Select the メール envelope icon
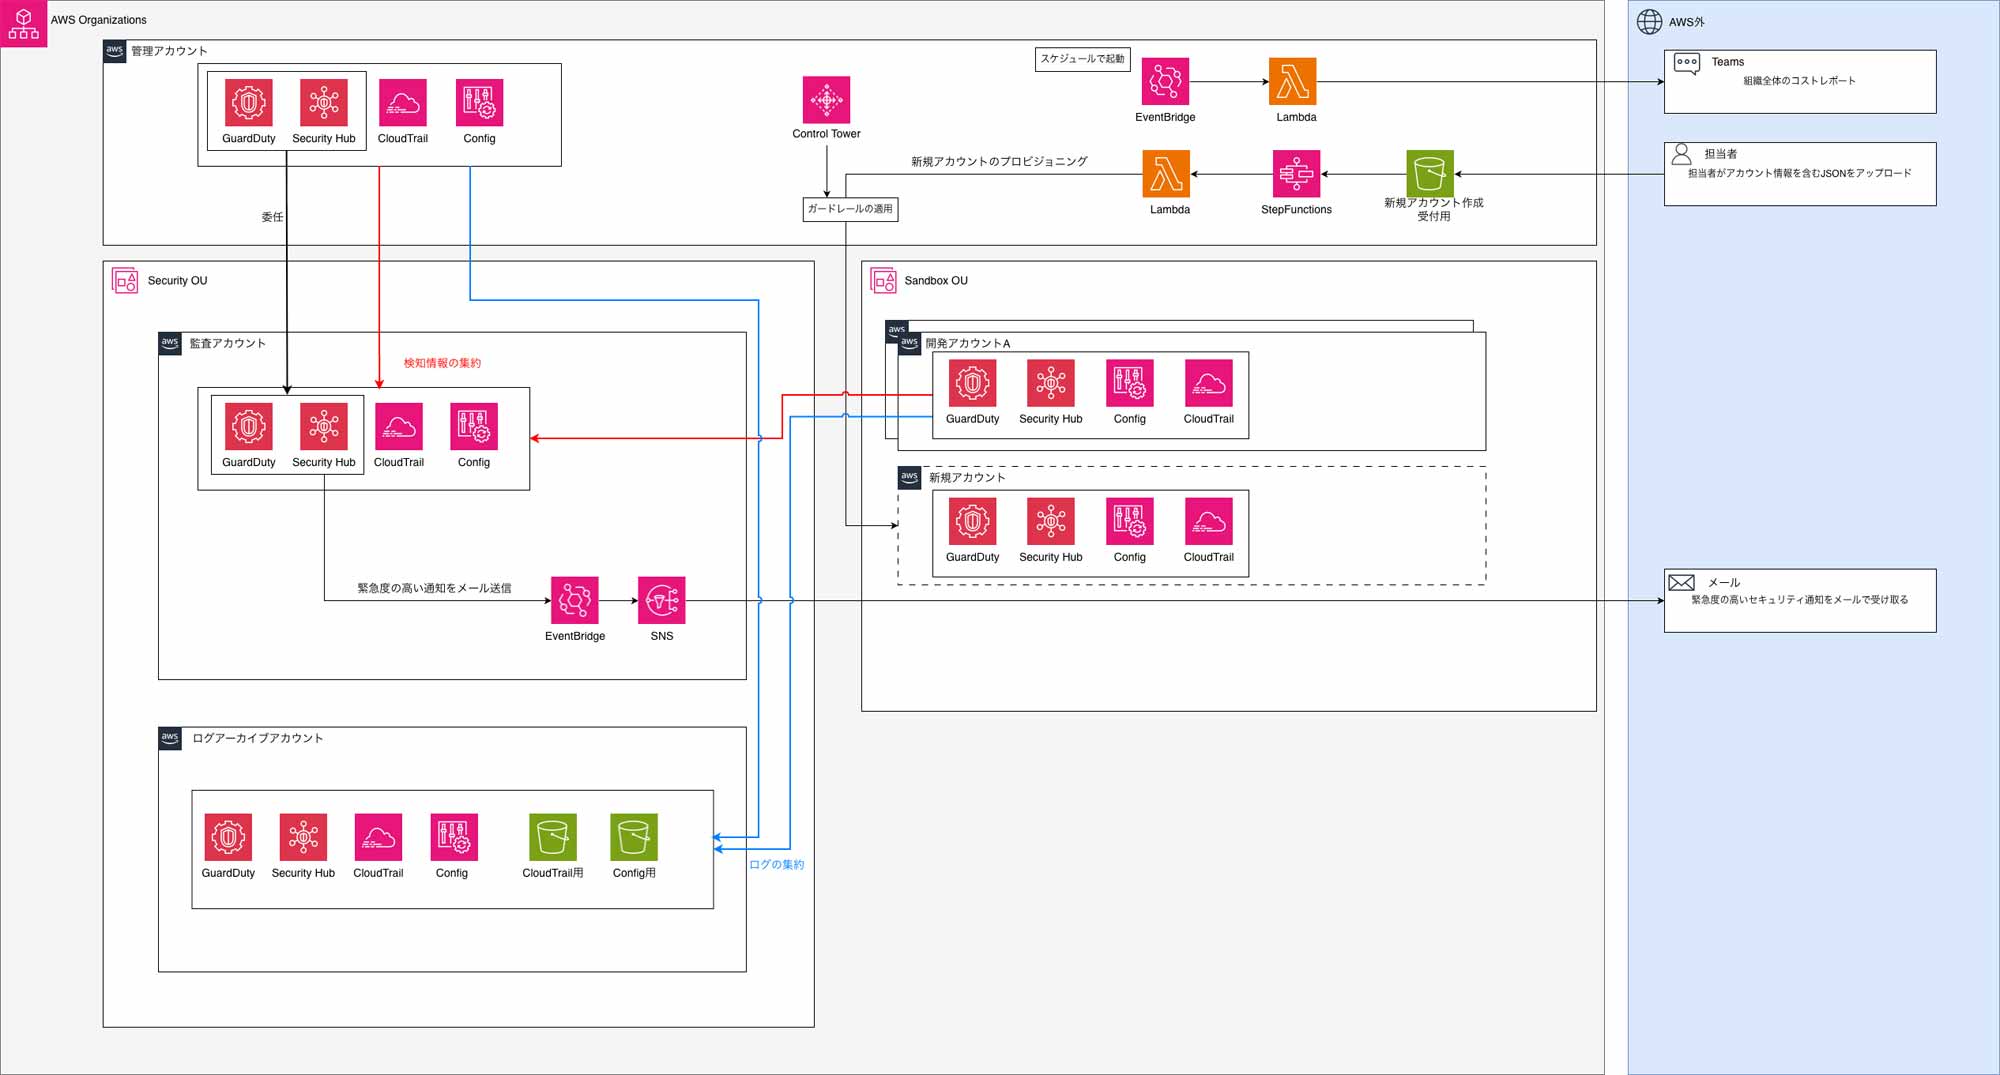Image resolution: width=2000 pixels, height=1075 pixels. (1681, 582)
